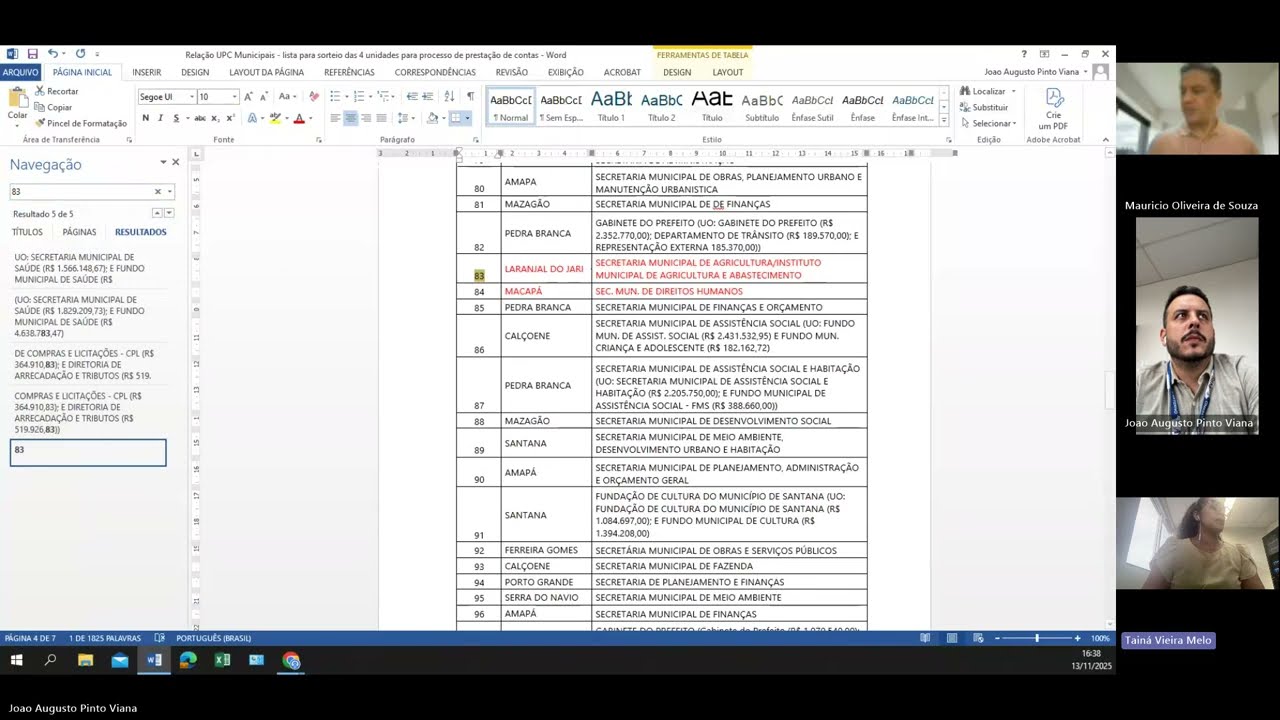This screenshot has width=1280, height=720.
Task: Switch to read mode view in status bar
Action: click(x=925, y=638)
